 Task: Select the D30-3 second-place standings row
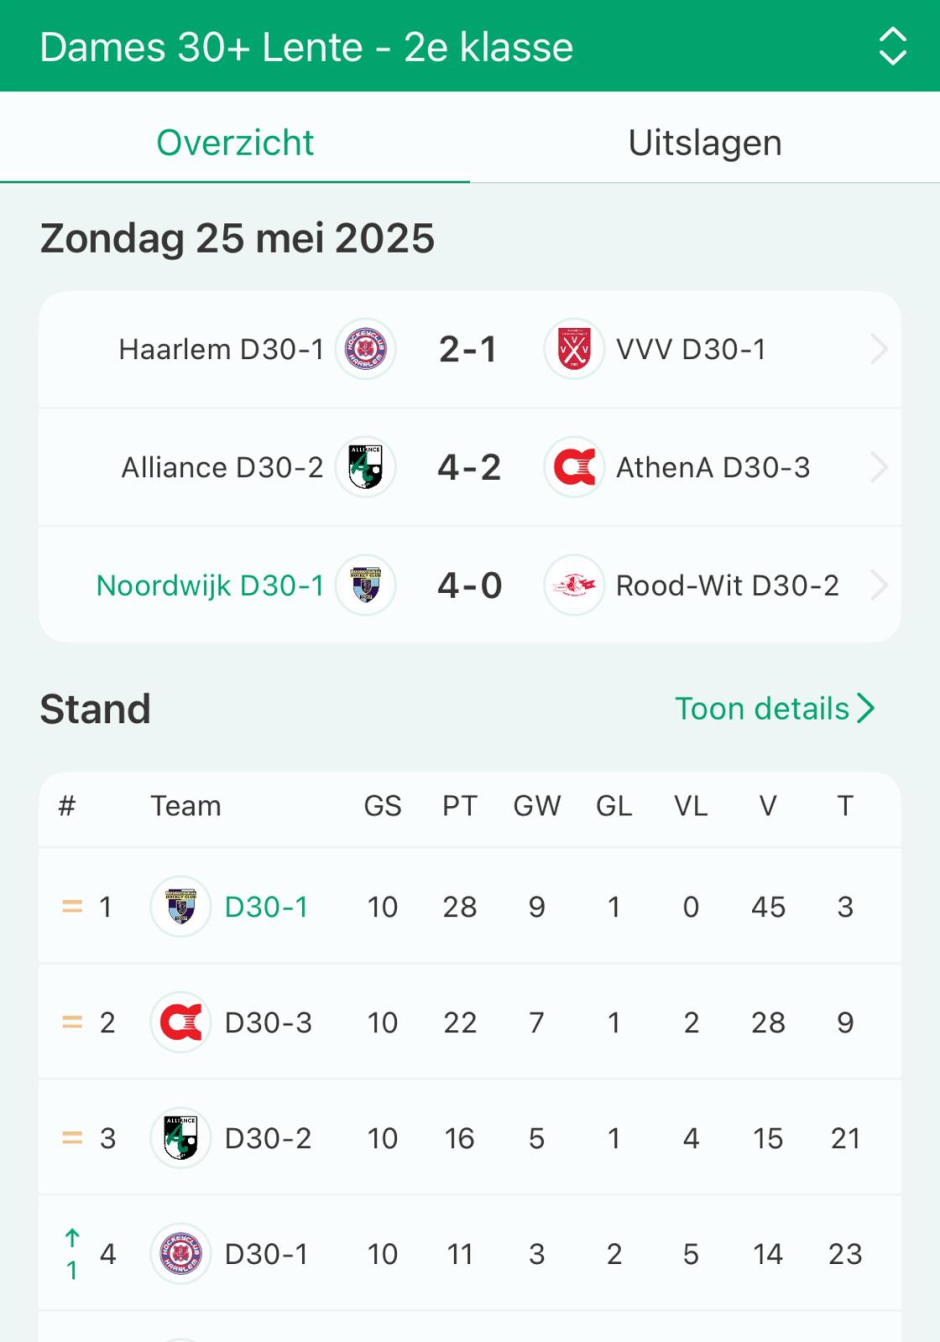coord(470,1022)
